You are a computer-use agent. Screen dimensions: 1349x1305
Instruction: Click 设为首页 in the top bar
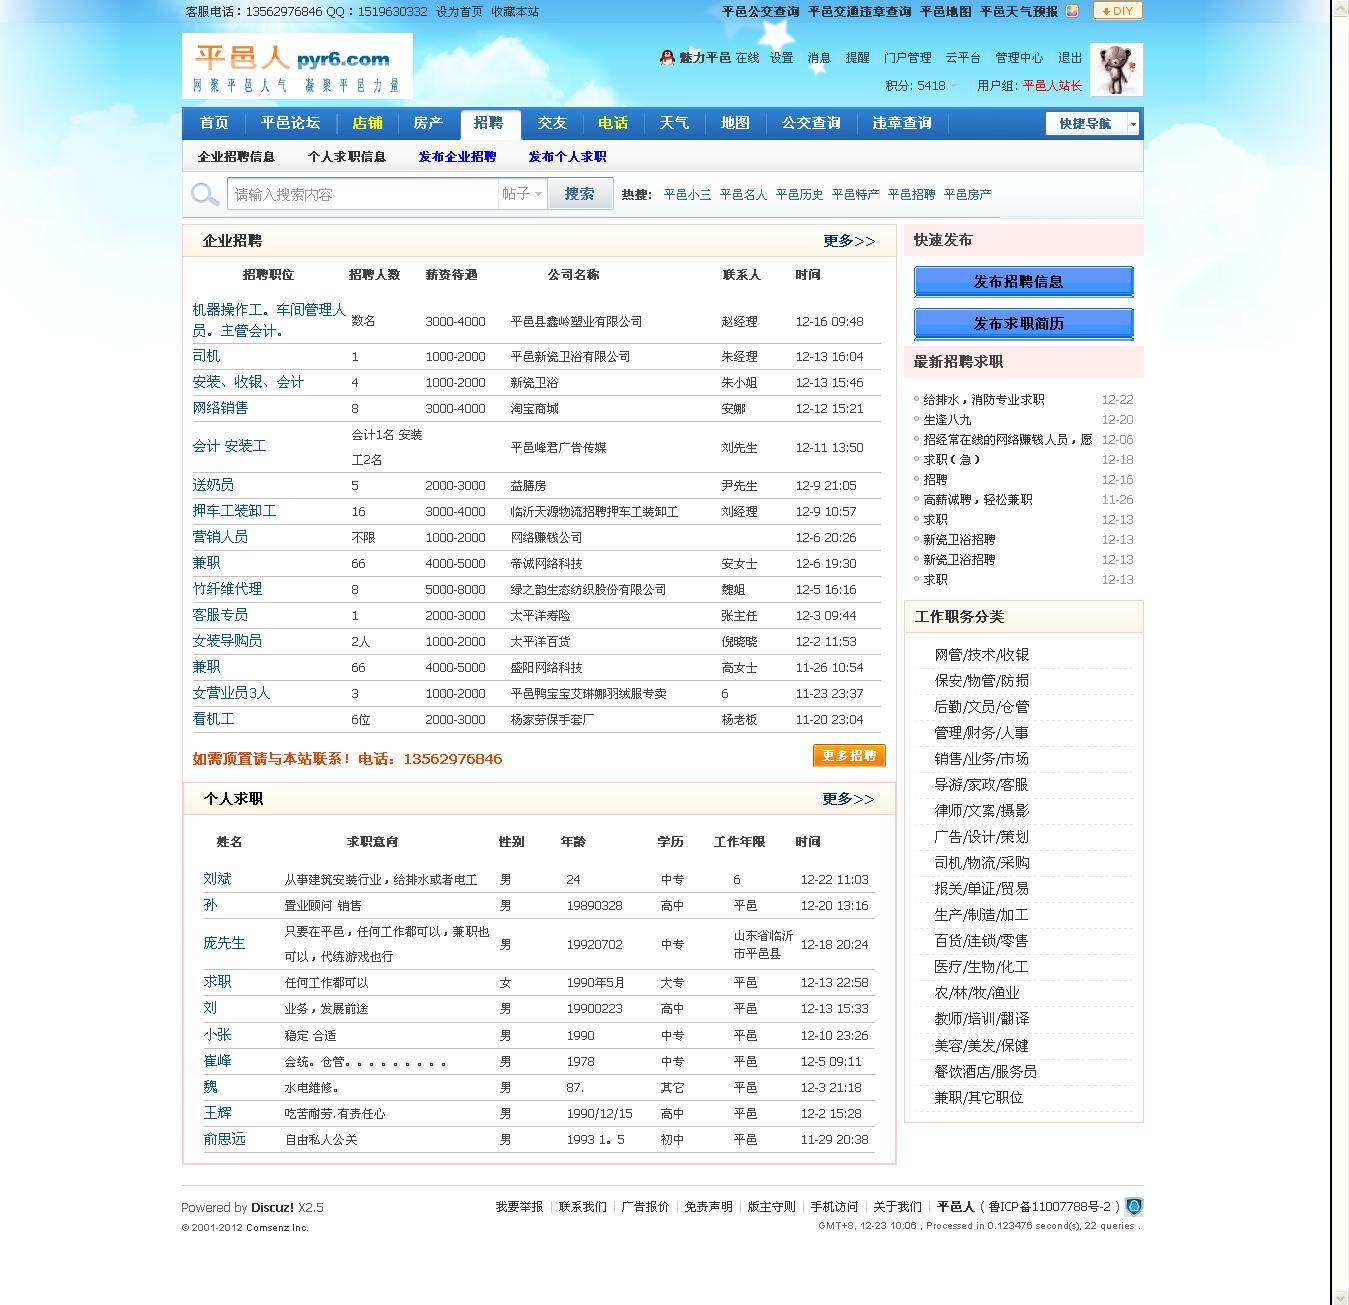[x=459, y=12]
